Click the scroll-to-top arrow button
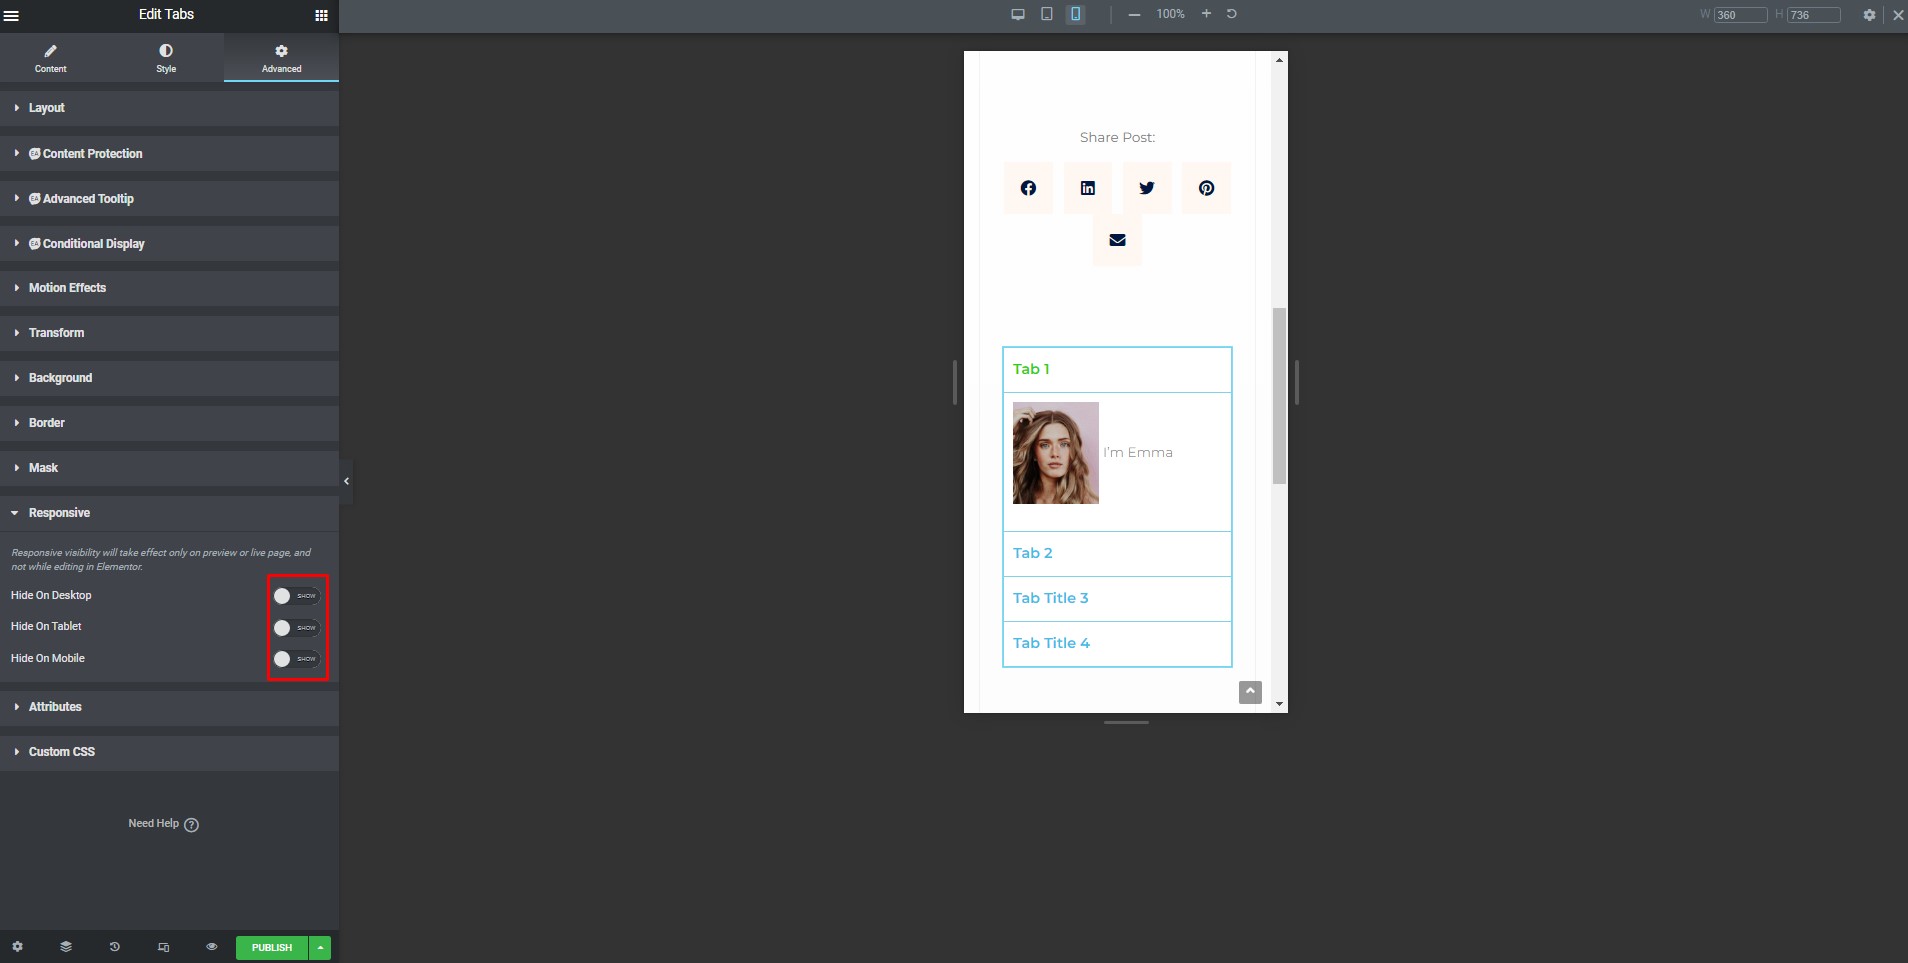 (1250, 692)
